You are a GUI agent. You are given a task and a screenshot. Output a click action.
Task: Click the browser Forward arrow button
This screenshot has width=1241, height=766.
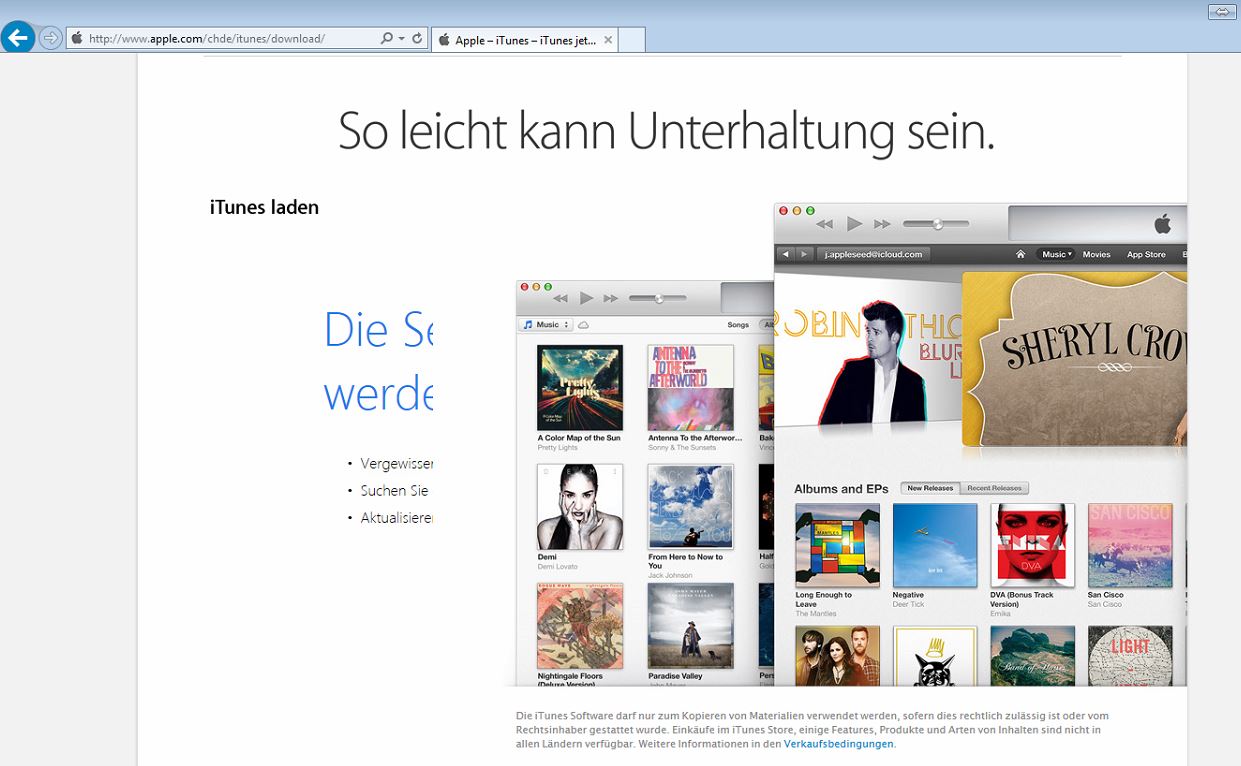50,39
